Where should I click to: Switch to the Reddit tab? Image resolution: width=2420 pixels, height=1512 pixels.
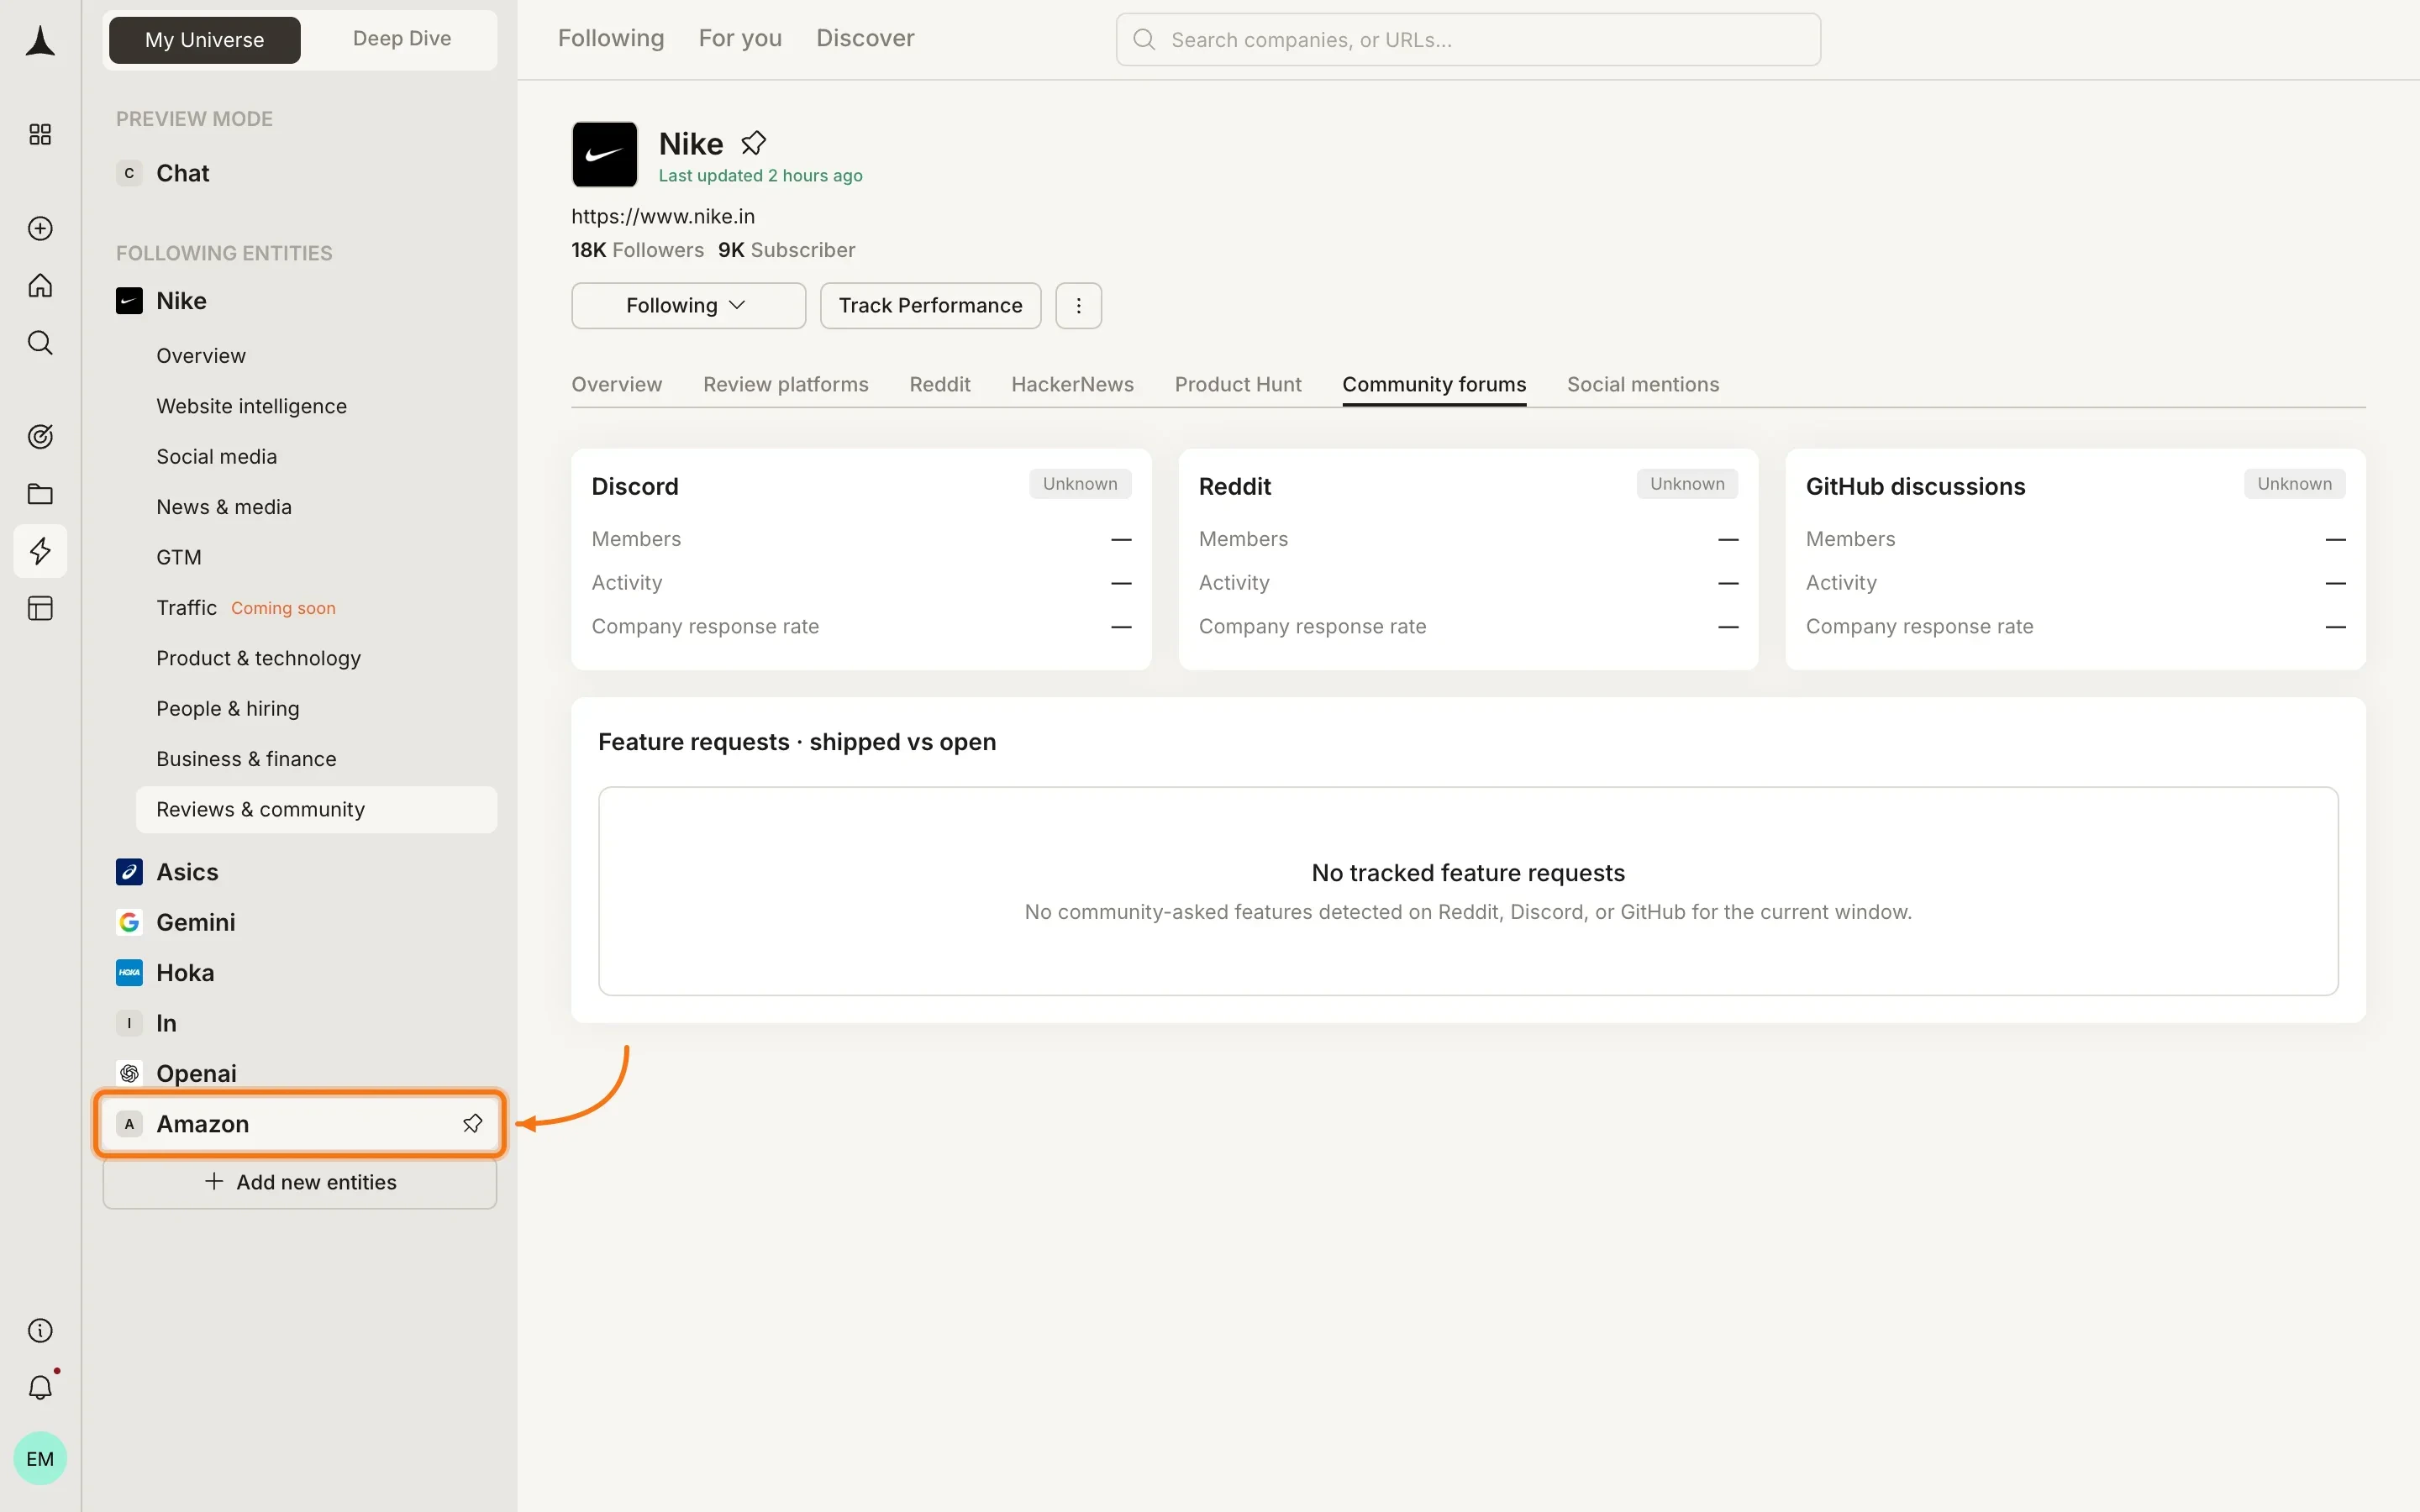pyautogui.click(x=939, y=384)
